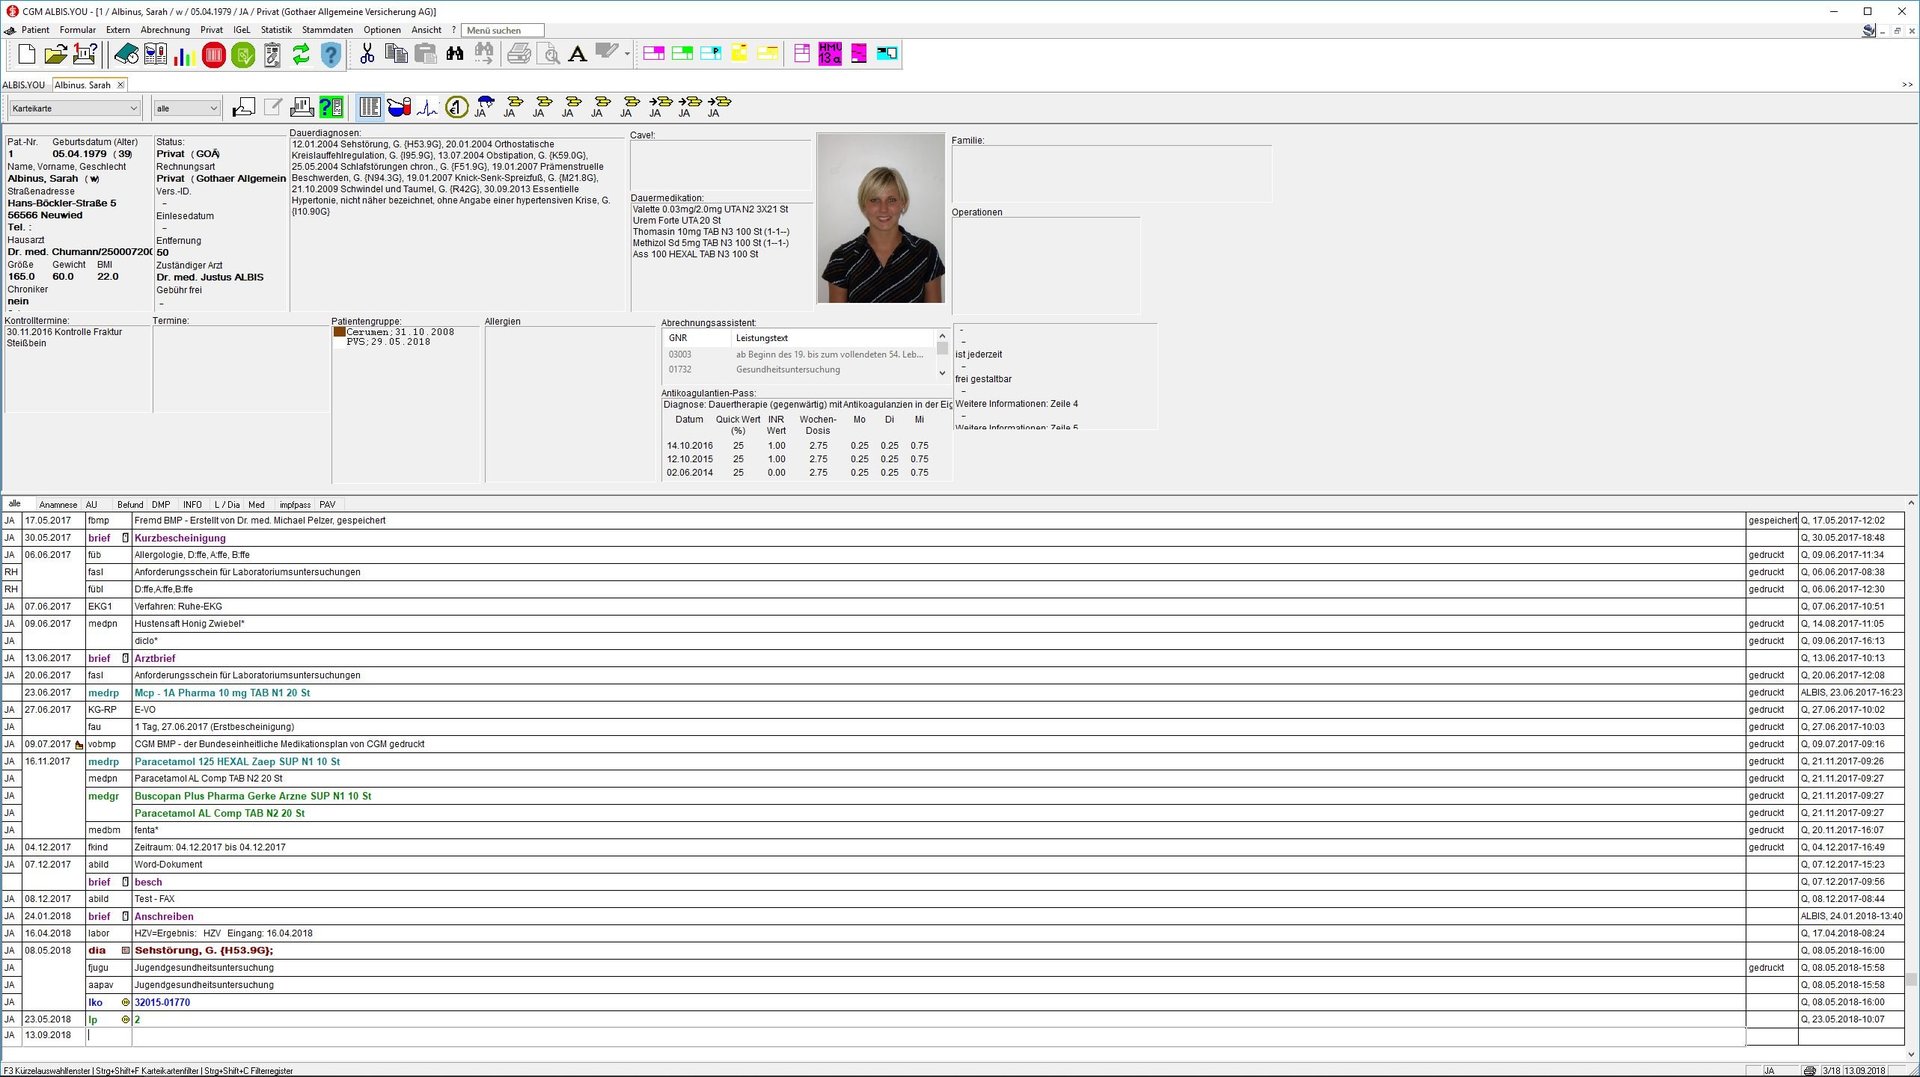Open the text marker dropdown arrow
Image resolution: width=1920 pixels, height=1077 pixels.
[x=625, y=54]
